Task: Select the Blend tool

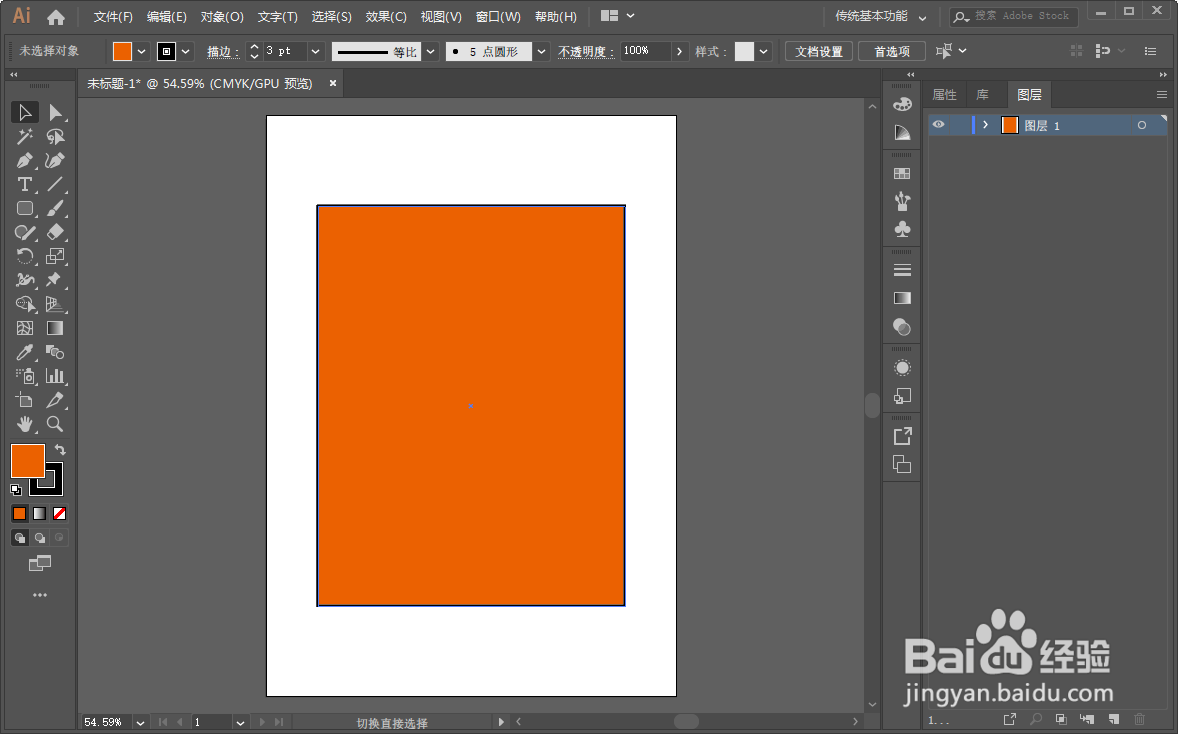Action: coord(55,352)
